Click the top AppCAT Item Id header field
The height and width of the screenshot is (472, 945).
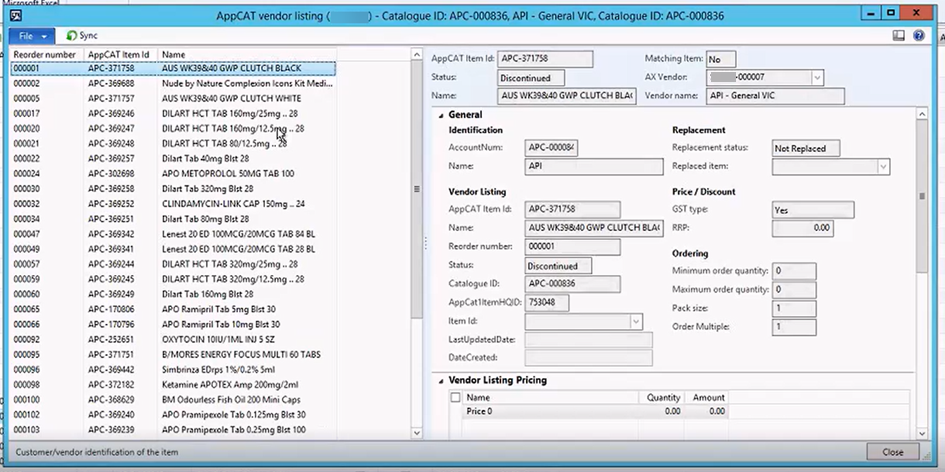click(545, 59)
